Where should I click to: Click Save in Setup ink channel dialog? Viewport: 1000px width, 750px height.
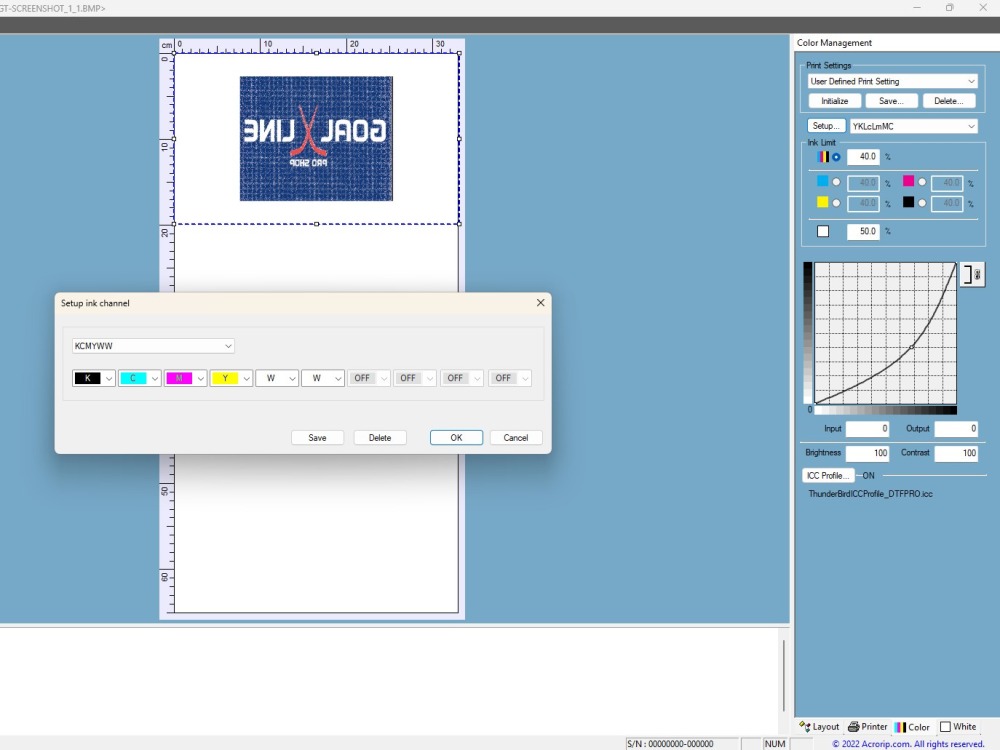coord(317,438)
